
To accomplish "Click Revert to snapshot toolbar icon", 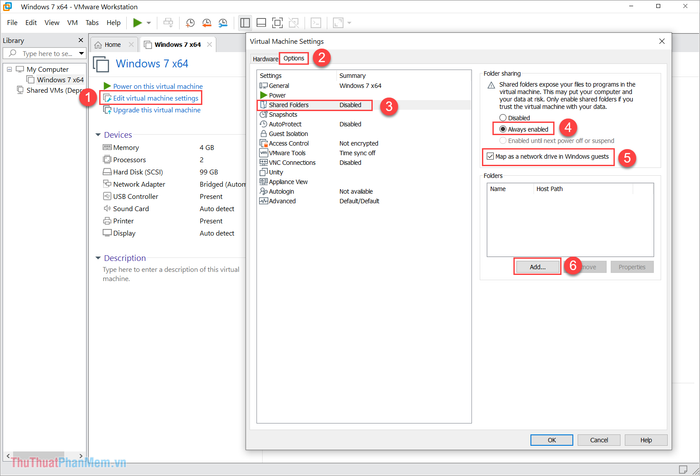I will (x=206, y=22).
